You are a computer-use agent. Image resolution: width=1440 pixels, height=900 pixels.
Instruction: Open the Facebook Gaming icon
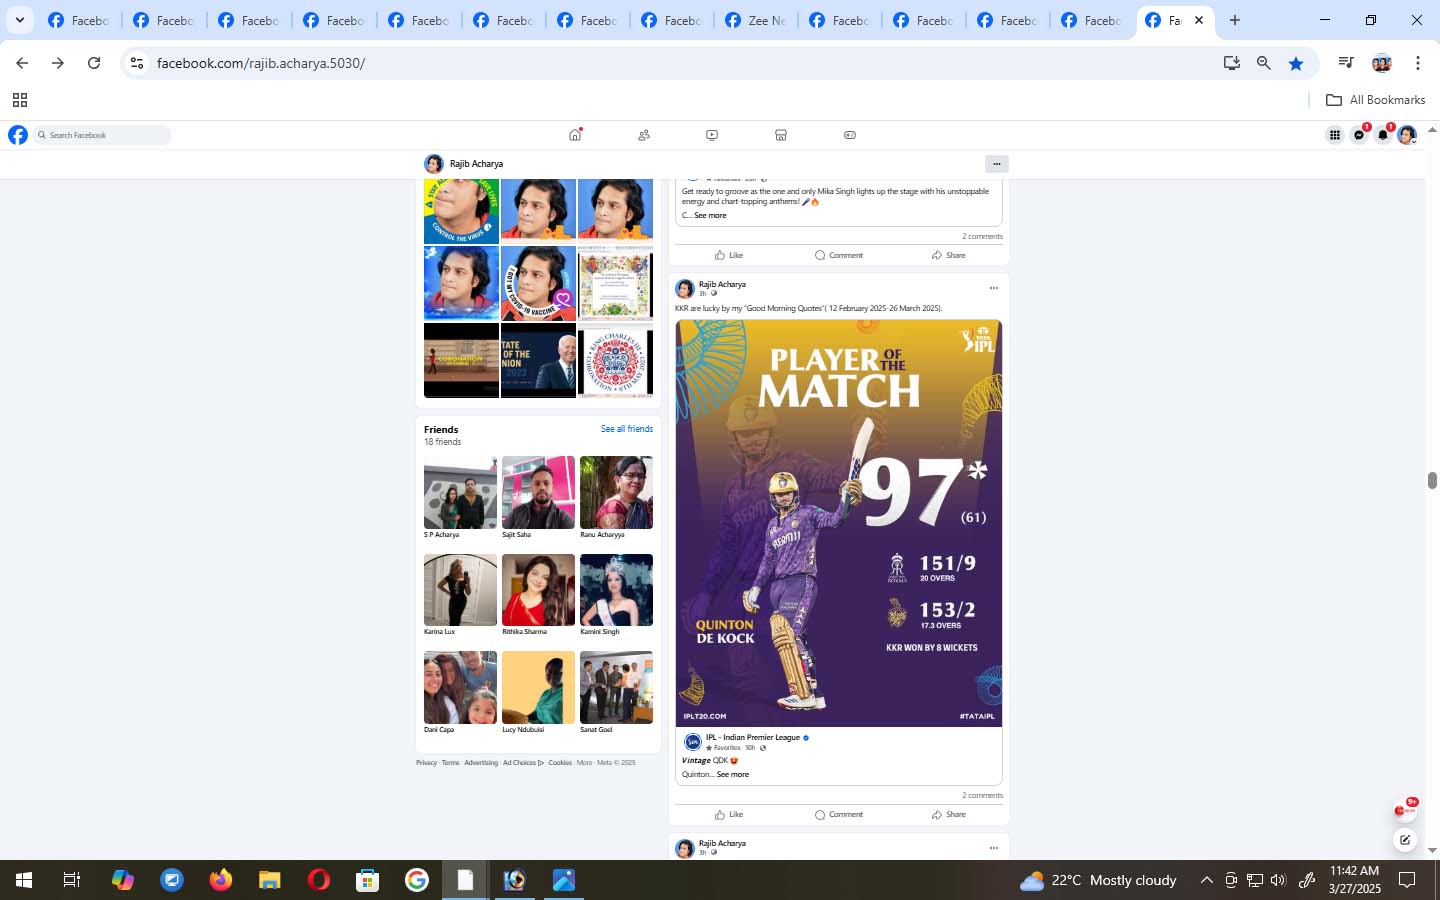(850, 135)
